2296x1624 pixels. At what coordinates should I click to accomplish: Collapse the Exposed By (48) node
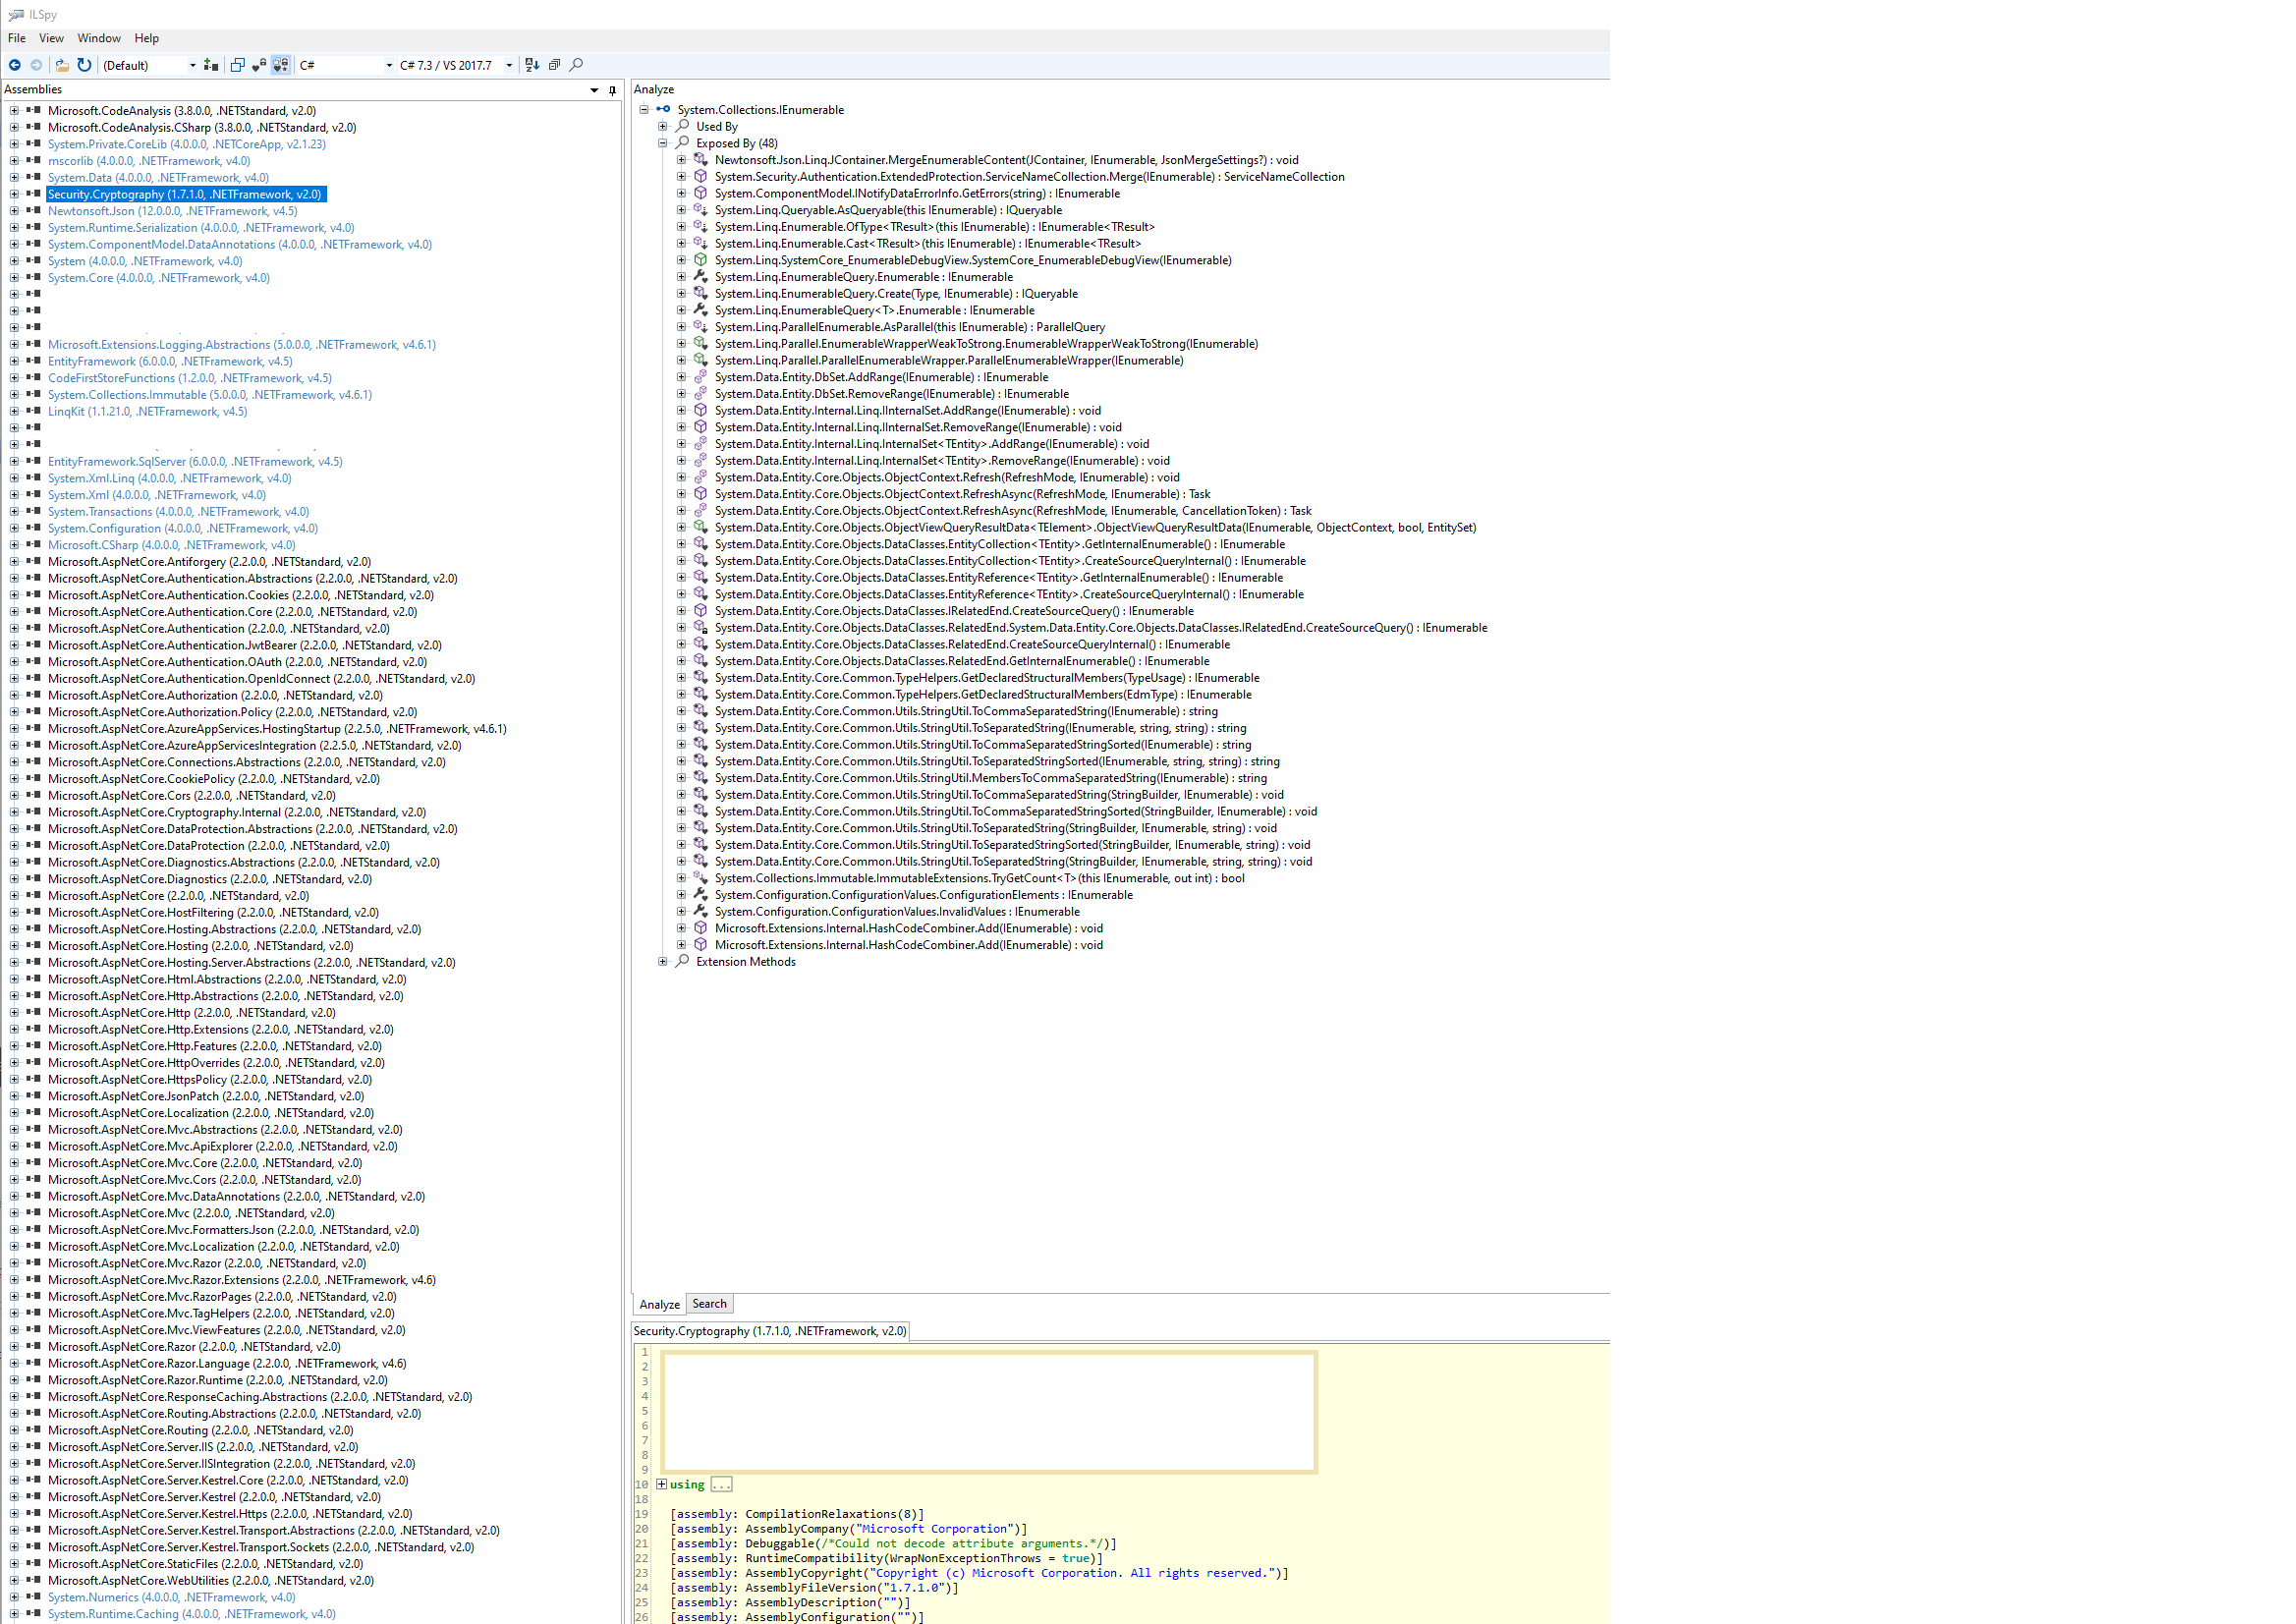(x=662, y=143)
